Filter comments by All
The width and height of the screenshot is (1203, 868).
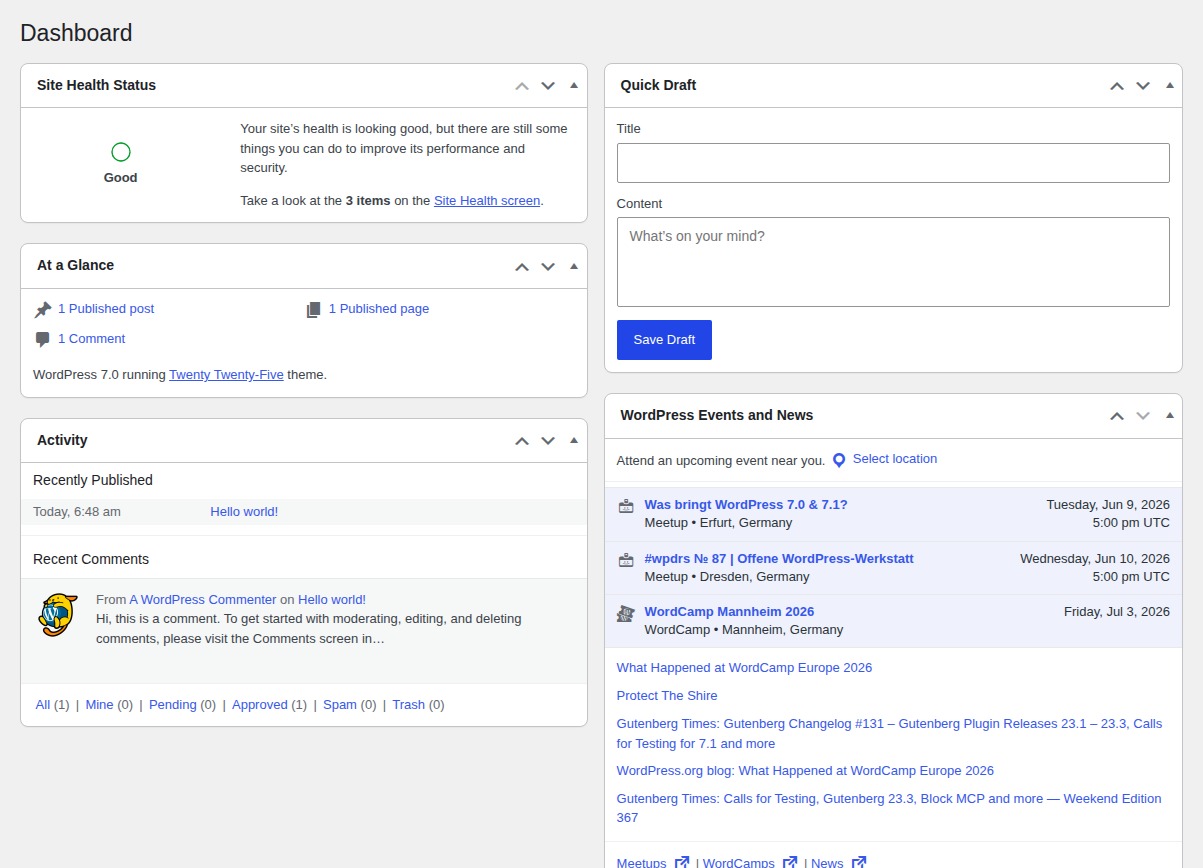click(x=43, y=705)
